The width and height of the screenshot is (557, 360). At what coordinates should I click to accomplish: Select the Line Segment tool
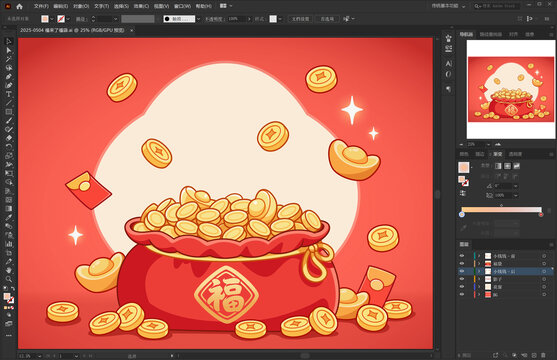point(9,103)
